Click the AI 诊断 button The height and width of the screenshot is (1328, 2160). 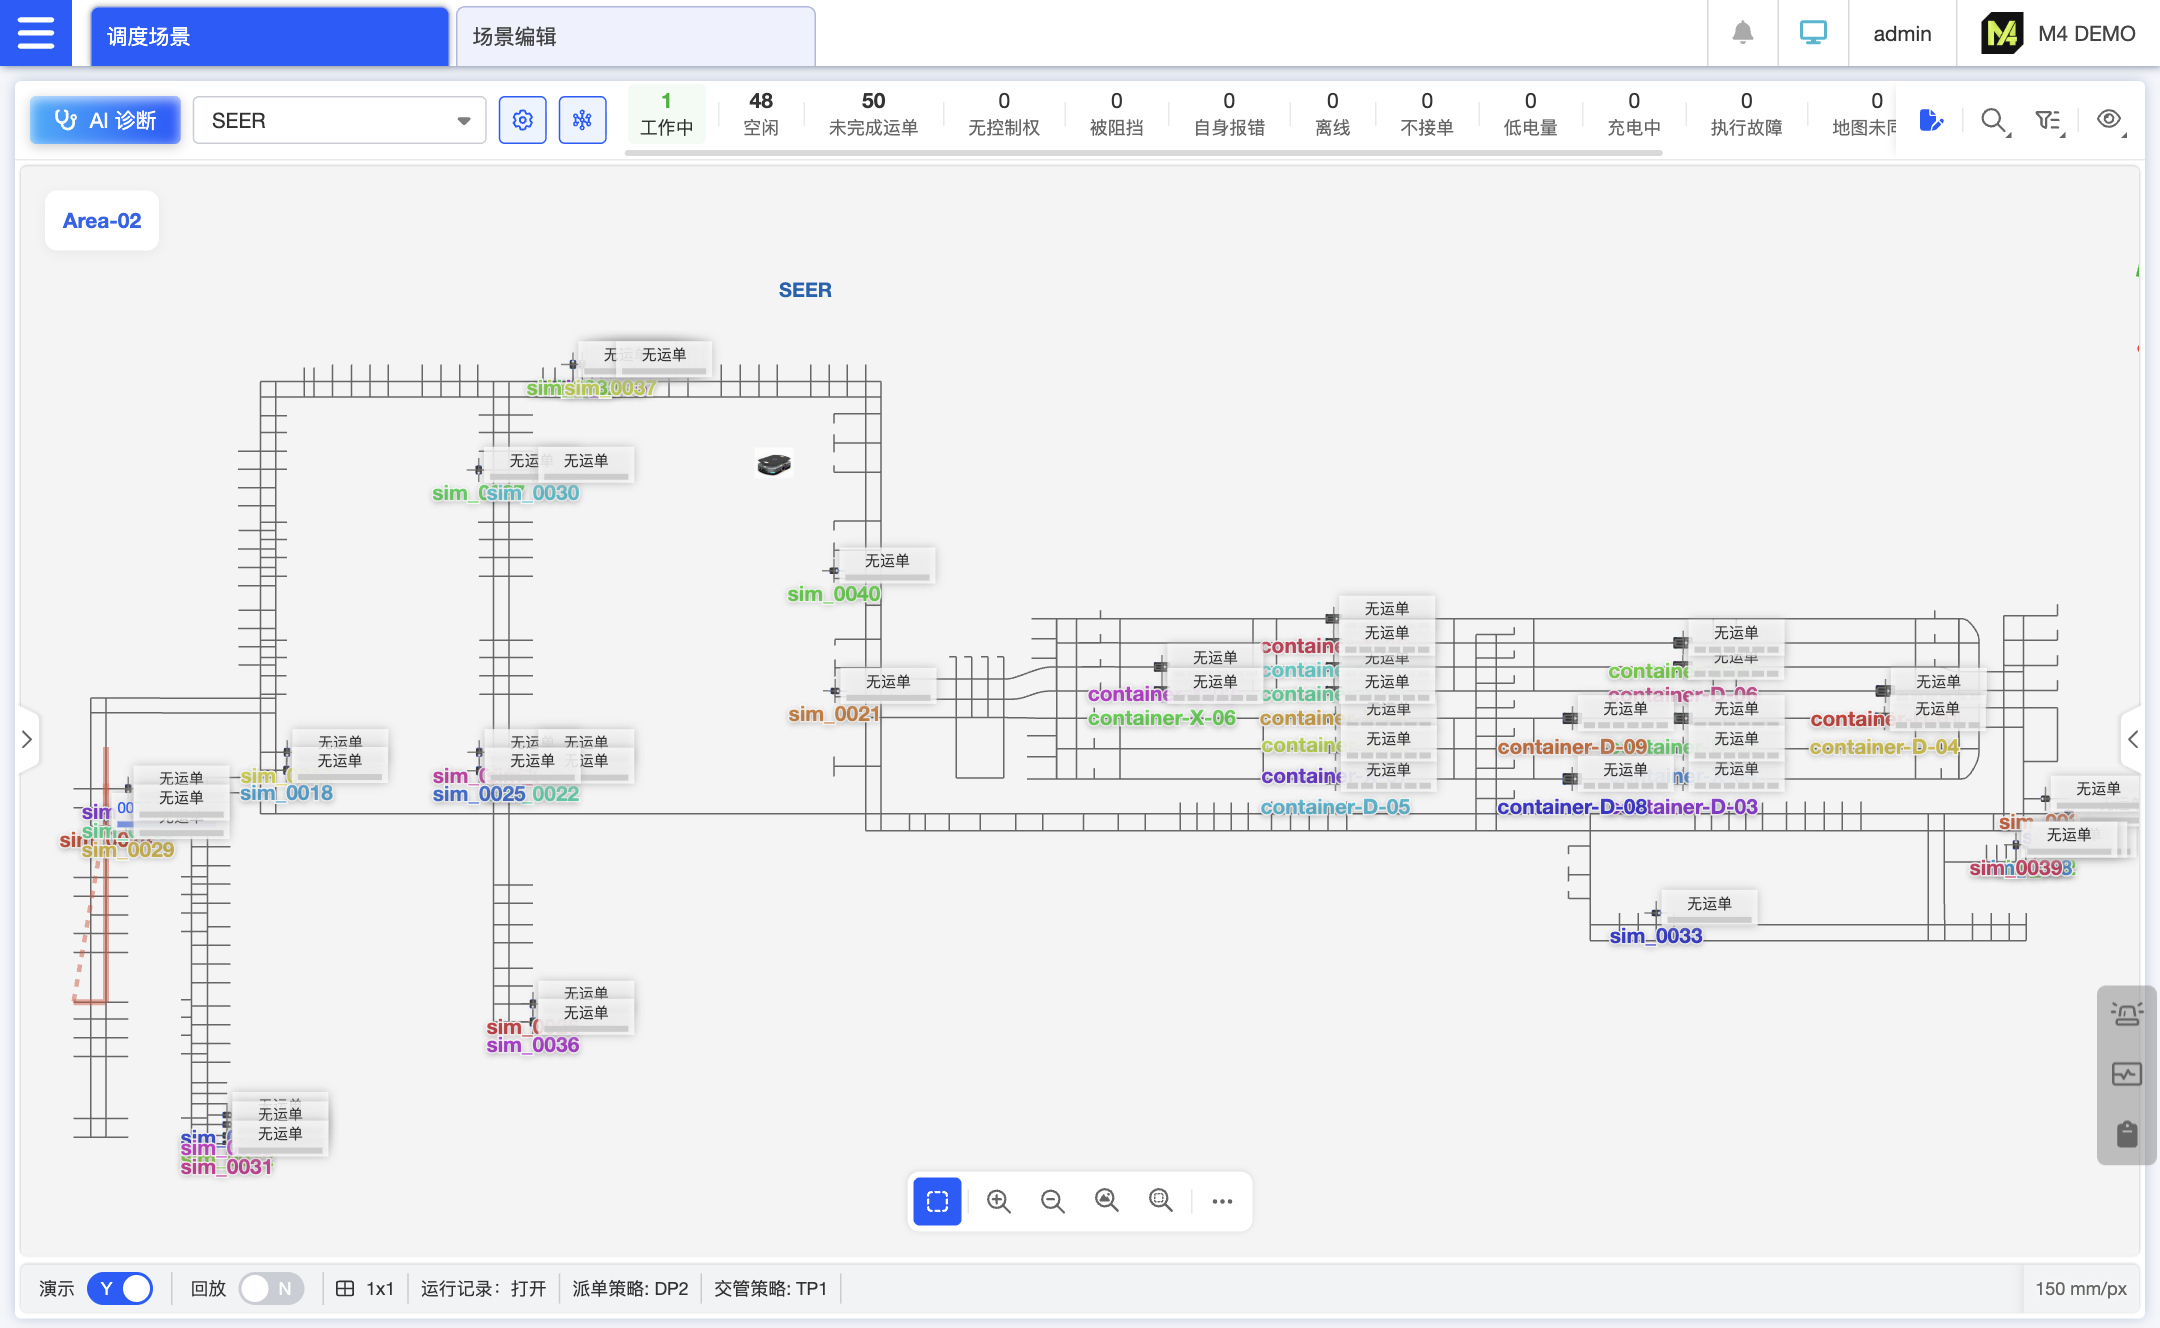(x=105, y=120)
